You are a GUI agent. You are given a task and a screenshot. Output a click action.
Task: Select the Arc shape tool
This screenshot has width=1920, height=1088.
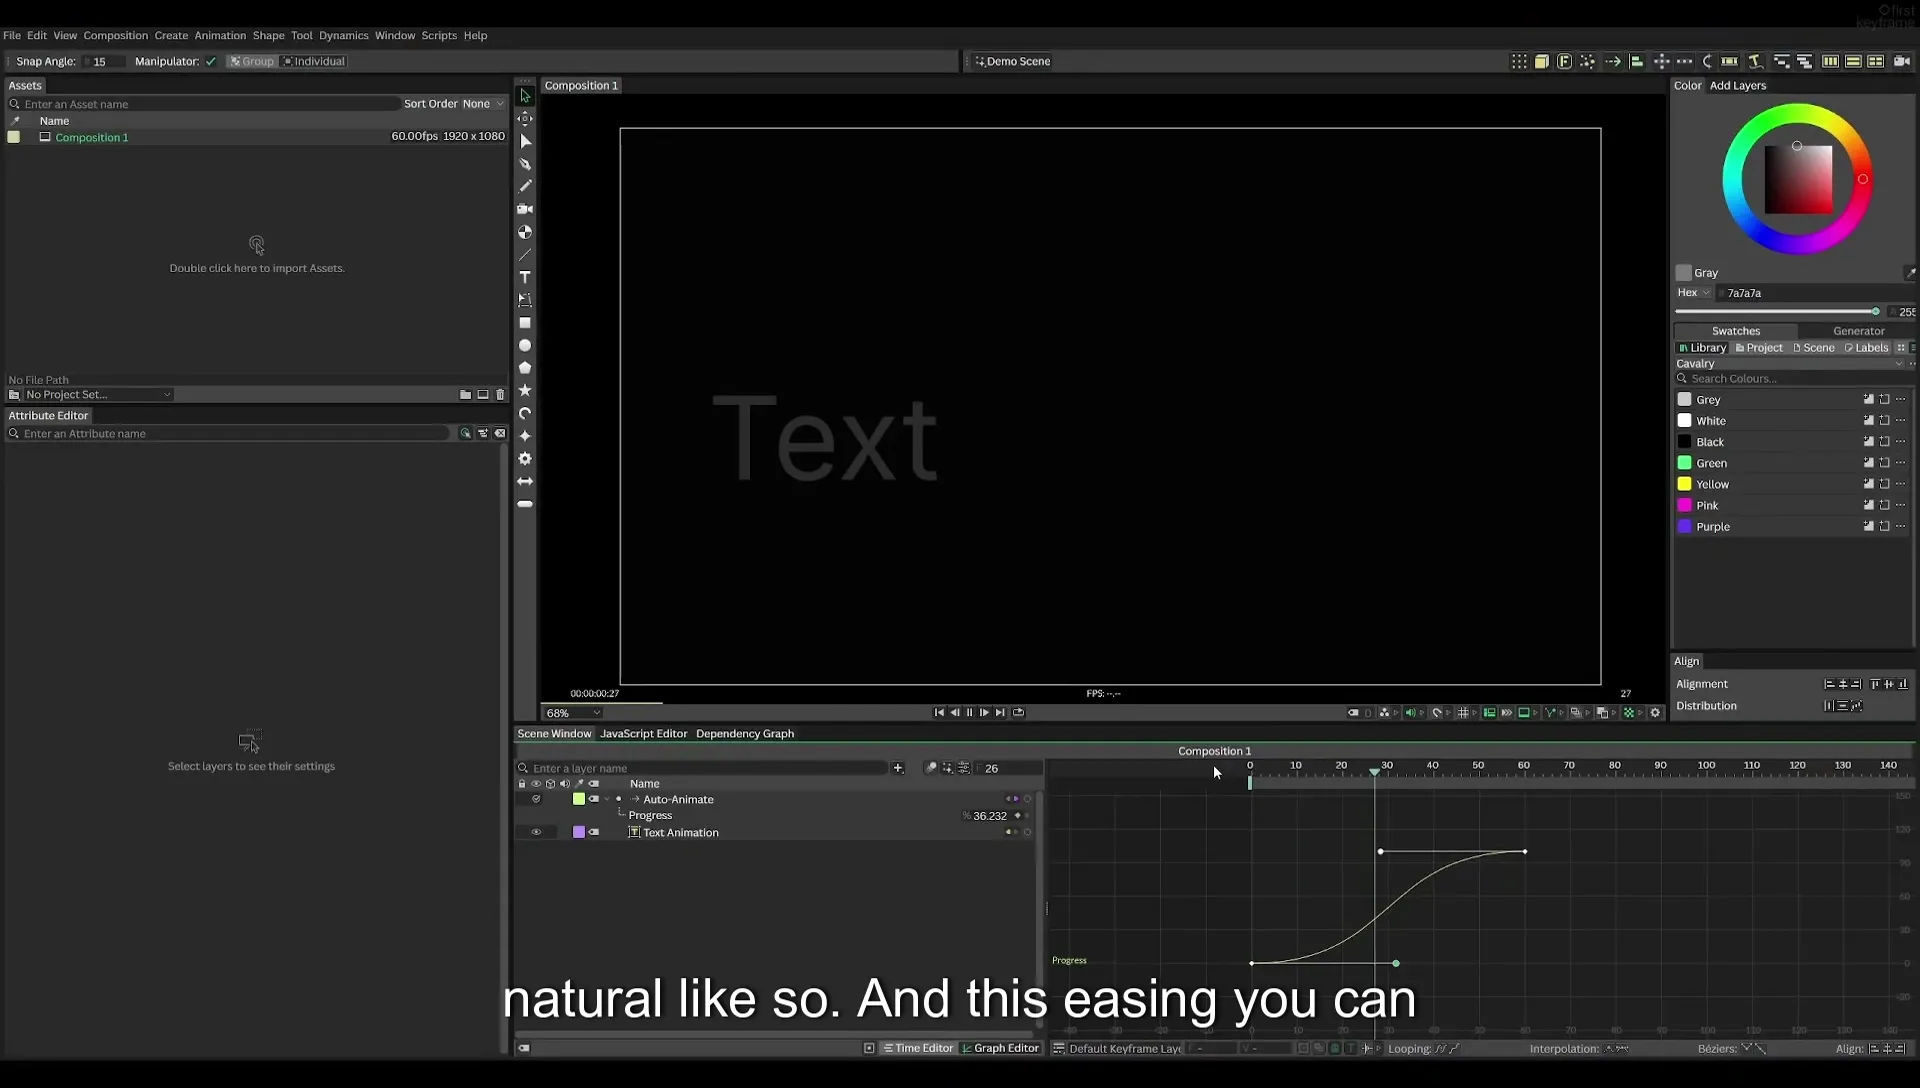525,413
